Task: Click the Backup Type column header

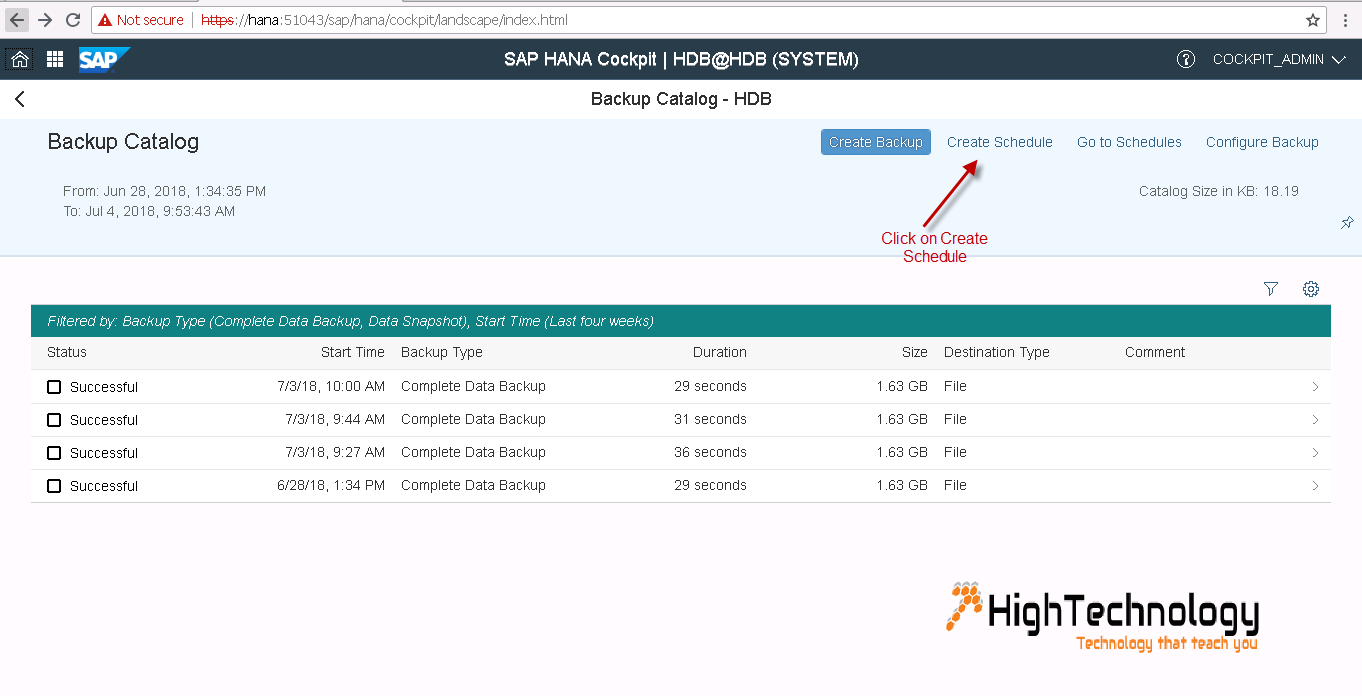Action: (442, 352)
